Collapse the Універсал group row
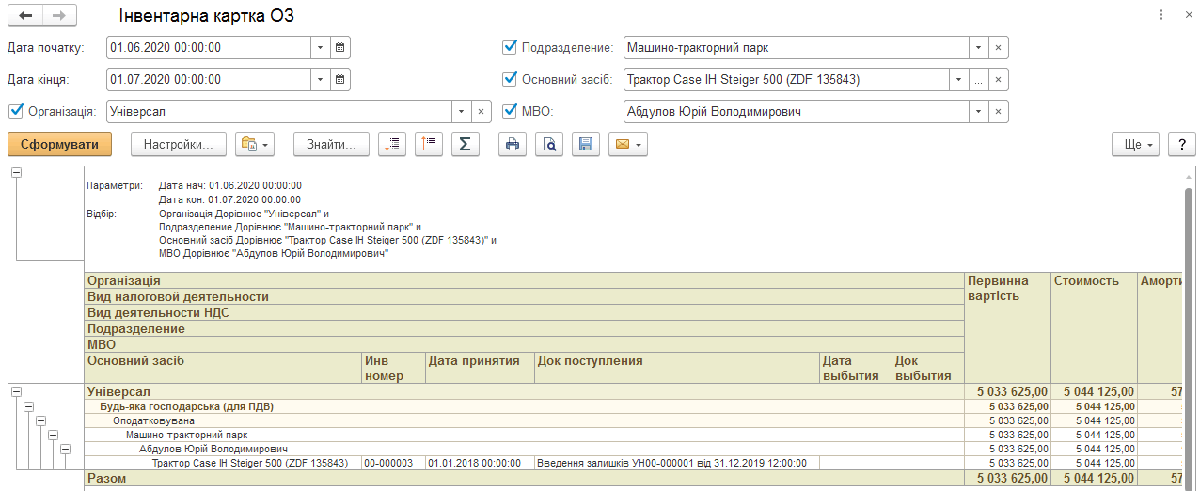This screenshot has height=491, width=1200. pos(15,393)
